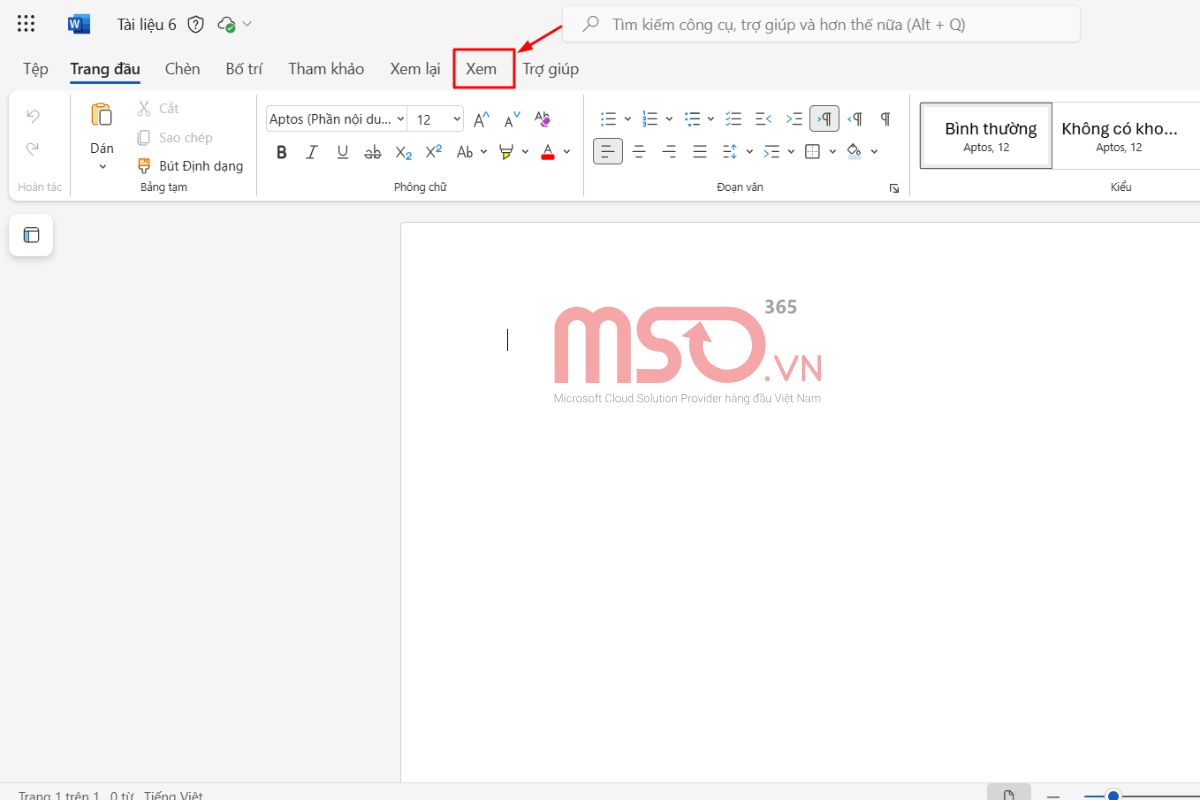Click the shield sensitivity icon beside Tài liệu 6
The width and height of the screenshot is (1200, 800).
coord(196,24)
